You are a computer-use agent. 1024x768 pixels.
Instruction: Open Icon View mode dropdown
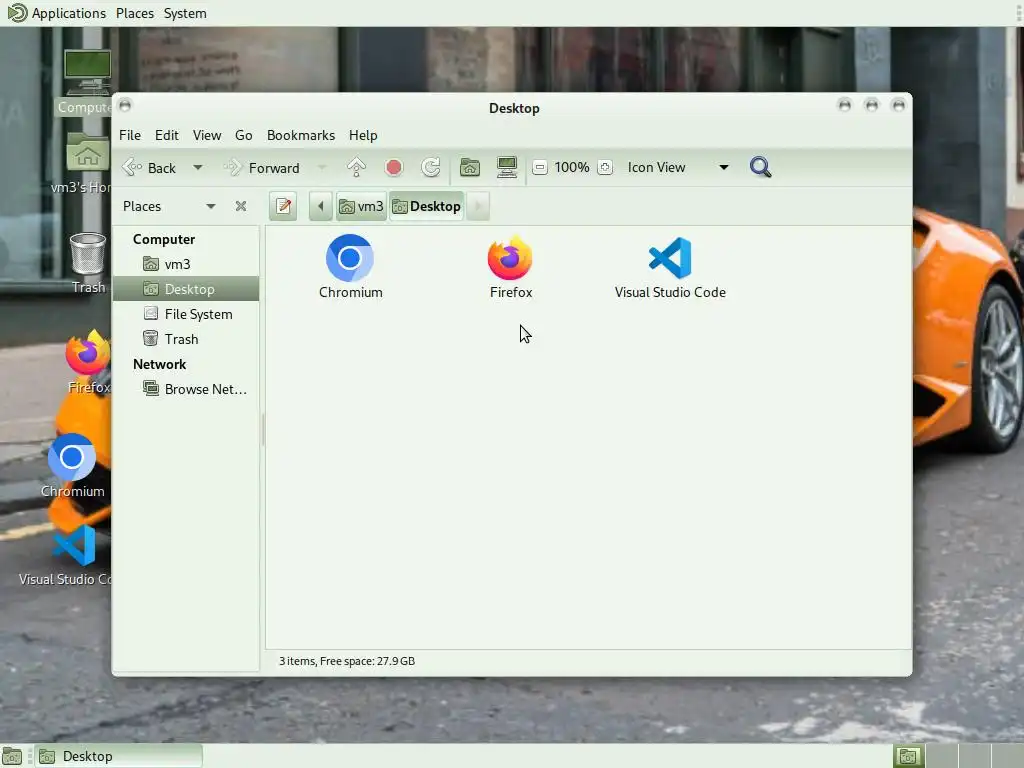677,168
